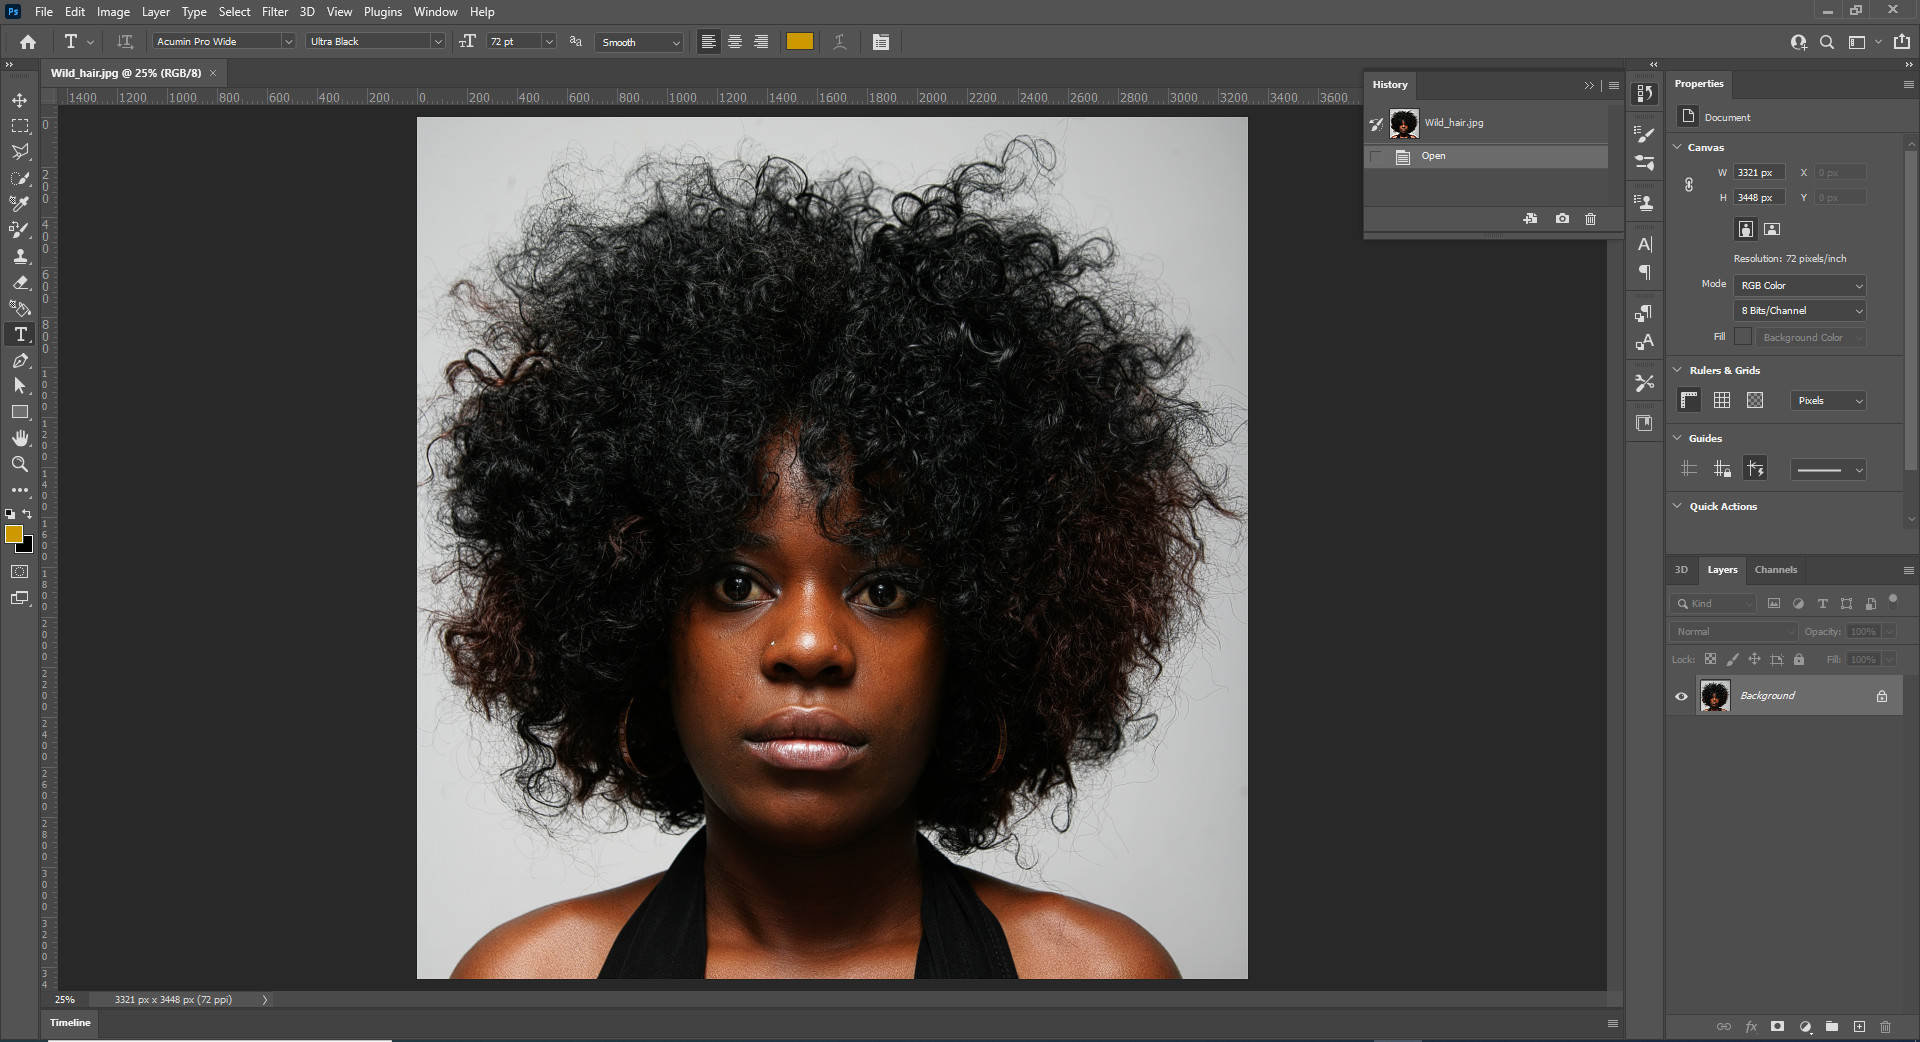The image size is (1920, 1042).
Task: Click the text color swatch in options bar
Action: click(799, 41)
